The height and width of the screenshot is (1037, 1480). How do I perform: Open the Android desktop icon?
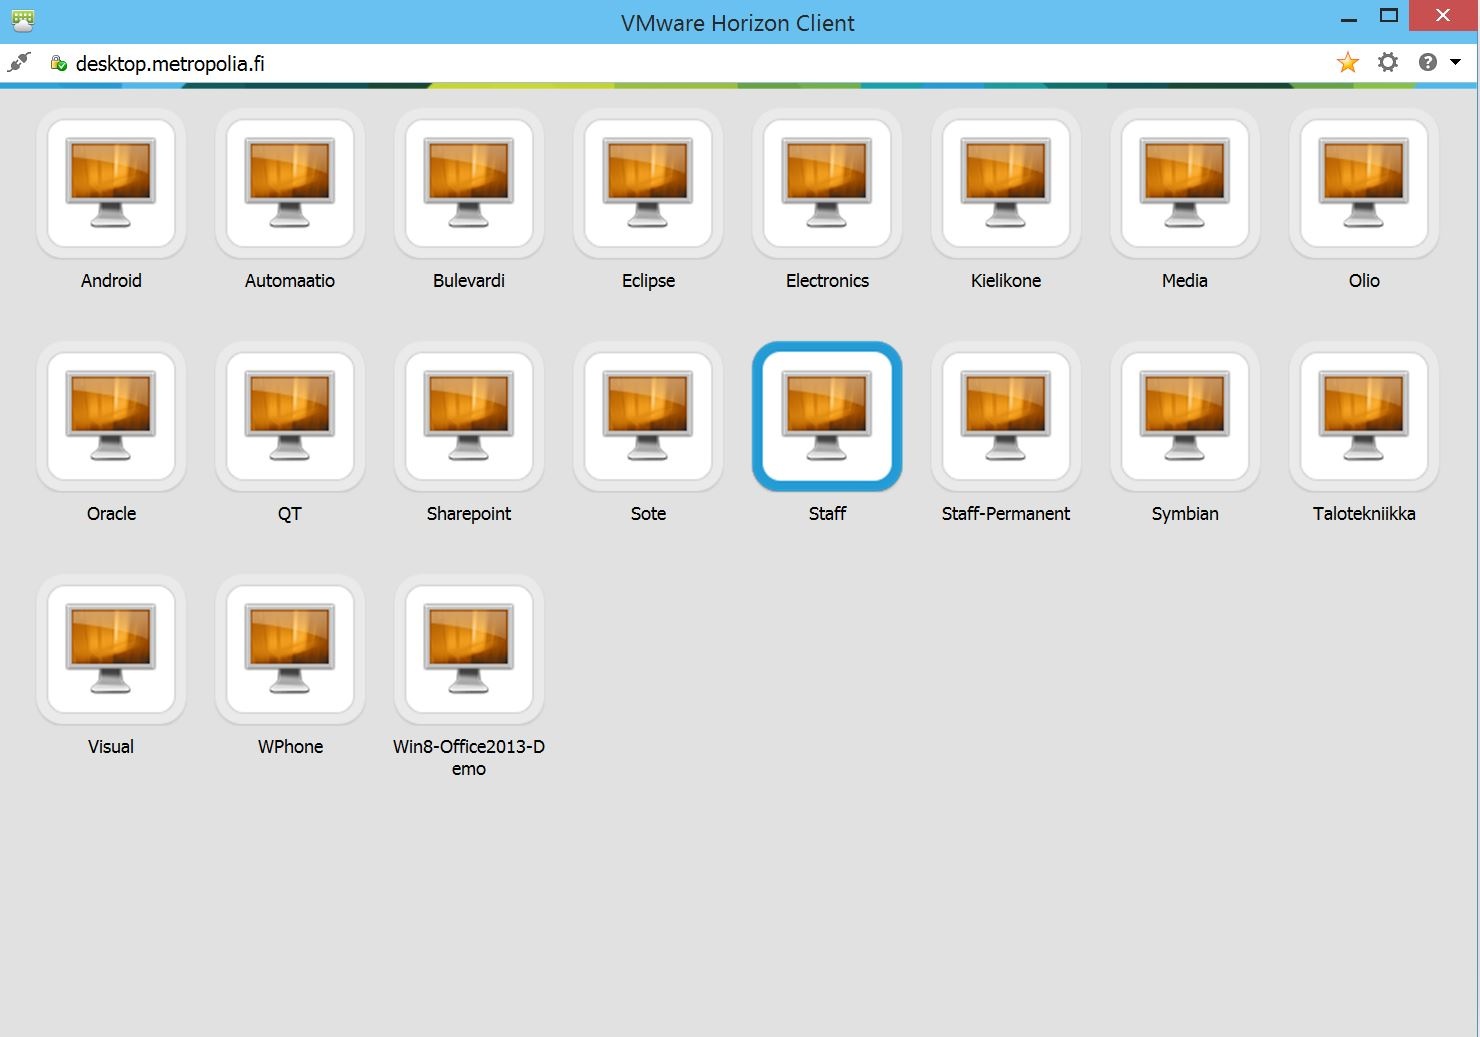[111, 184]
